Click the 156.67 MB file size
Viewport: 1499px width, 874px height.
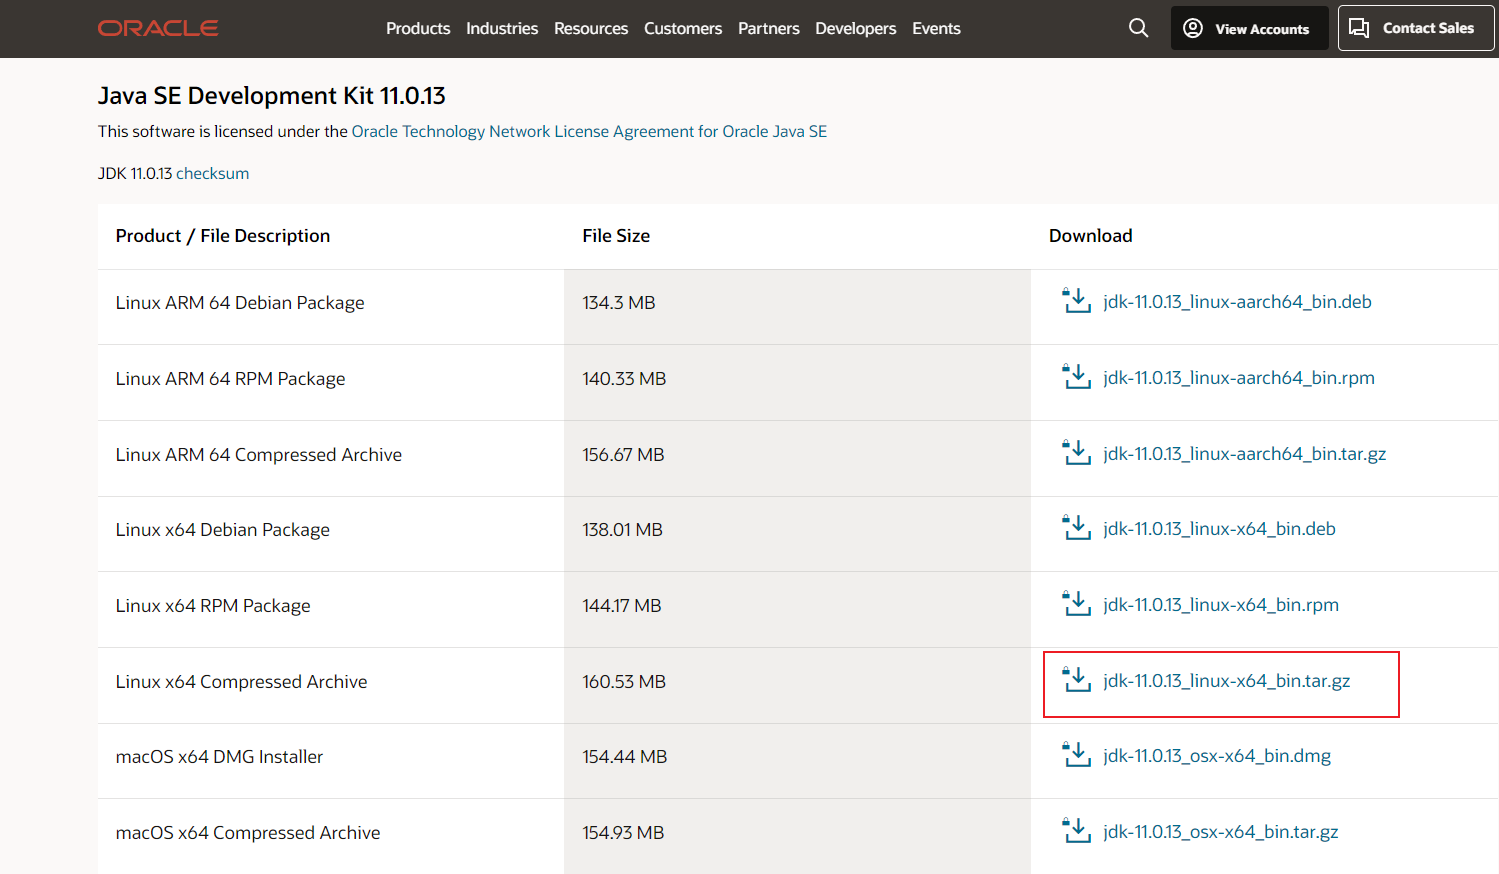(x=624, y=454)
